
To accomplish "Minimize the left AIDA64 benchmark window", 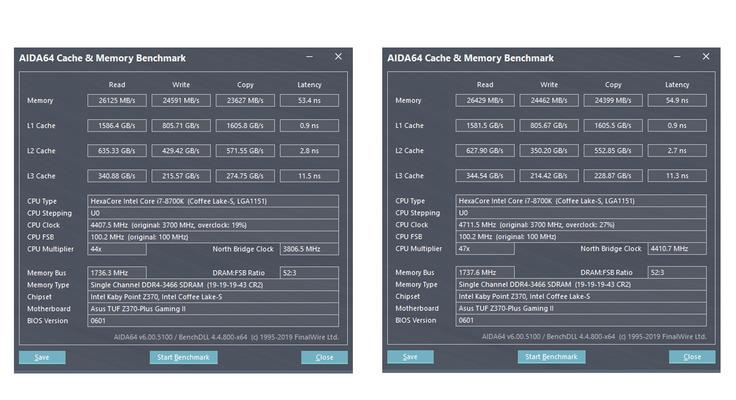I will coord(309,57).
